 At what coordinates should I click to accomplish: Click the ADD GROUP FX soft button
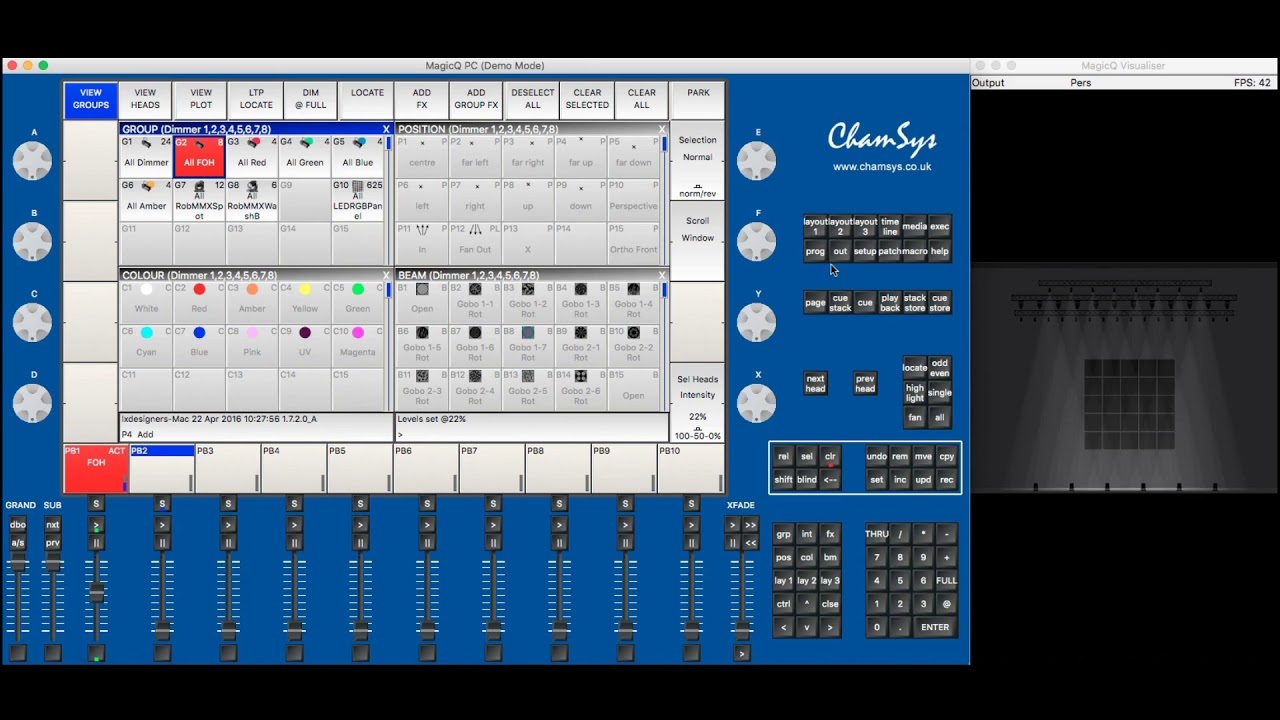tap(476, 99)
